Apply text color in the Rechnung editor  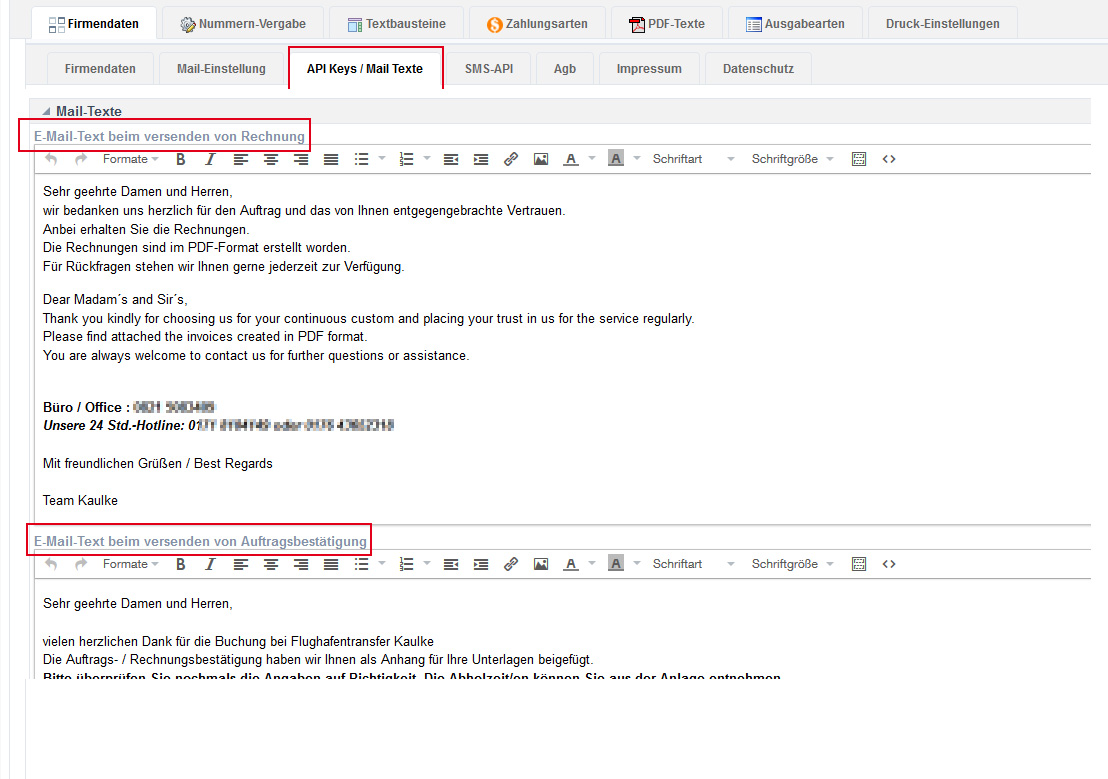pos(571,159)
